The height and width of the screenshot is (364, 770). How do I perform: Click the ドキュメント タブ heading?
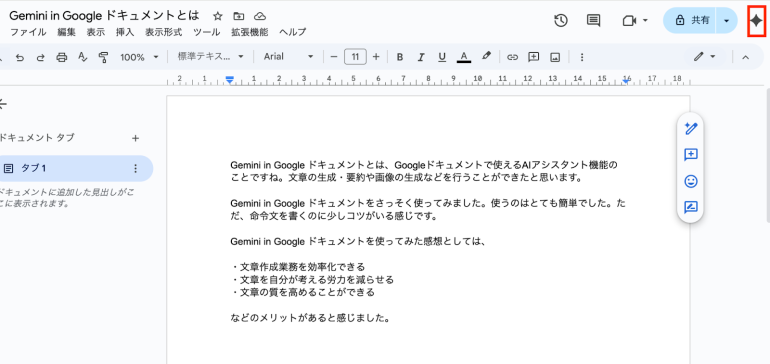(36, 138)
